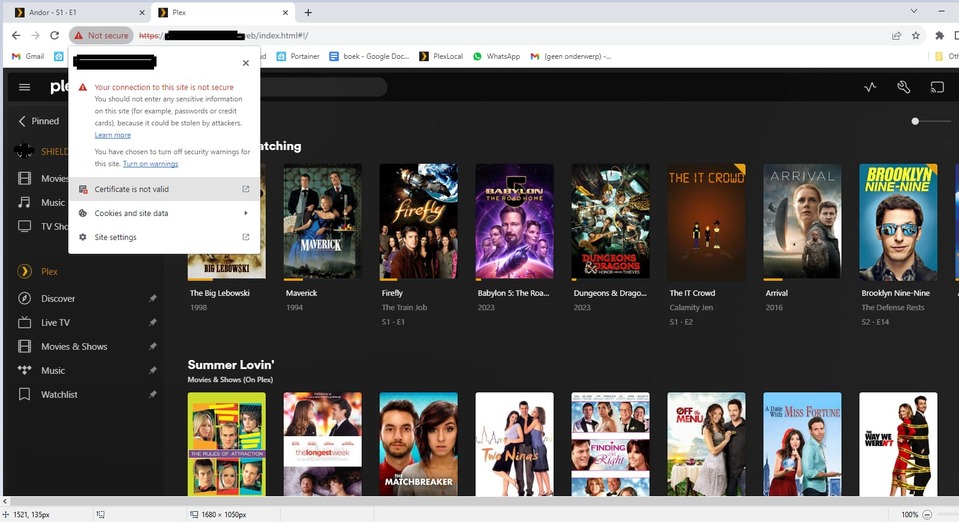This screenshot has width=959, height=522.
Task: Open (geen onderwerp) bookmark
Action: tap(570, 56)
